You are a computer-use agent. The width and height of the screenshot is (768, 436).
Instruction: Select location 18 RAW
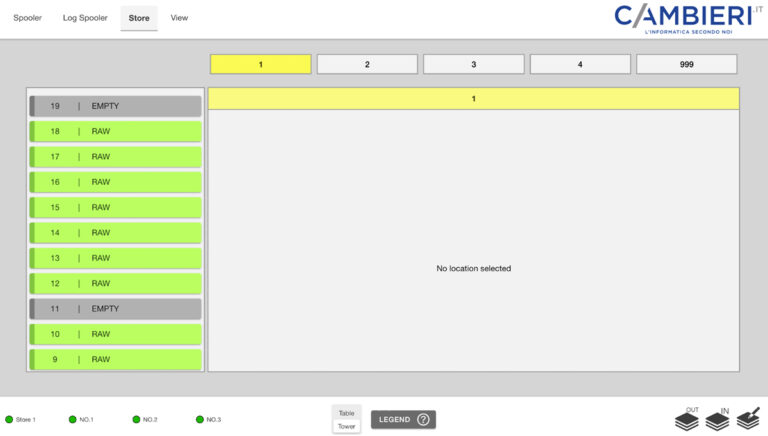pos(115,131)
